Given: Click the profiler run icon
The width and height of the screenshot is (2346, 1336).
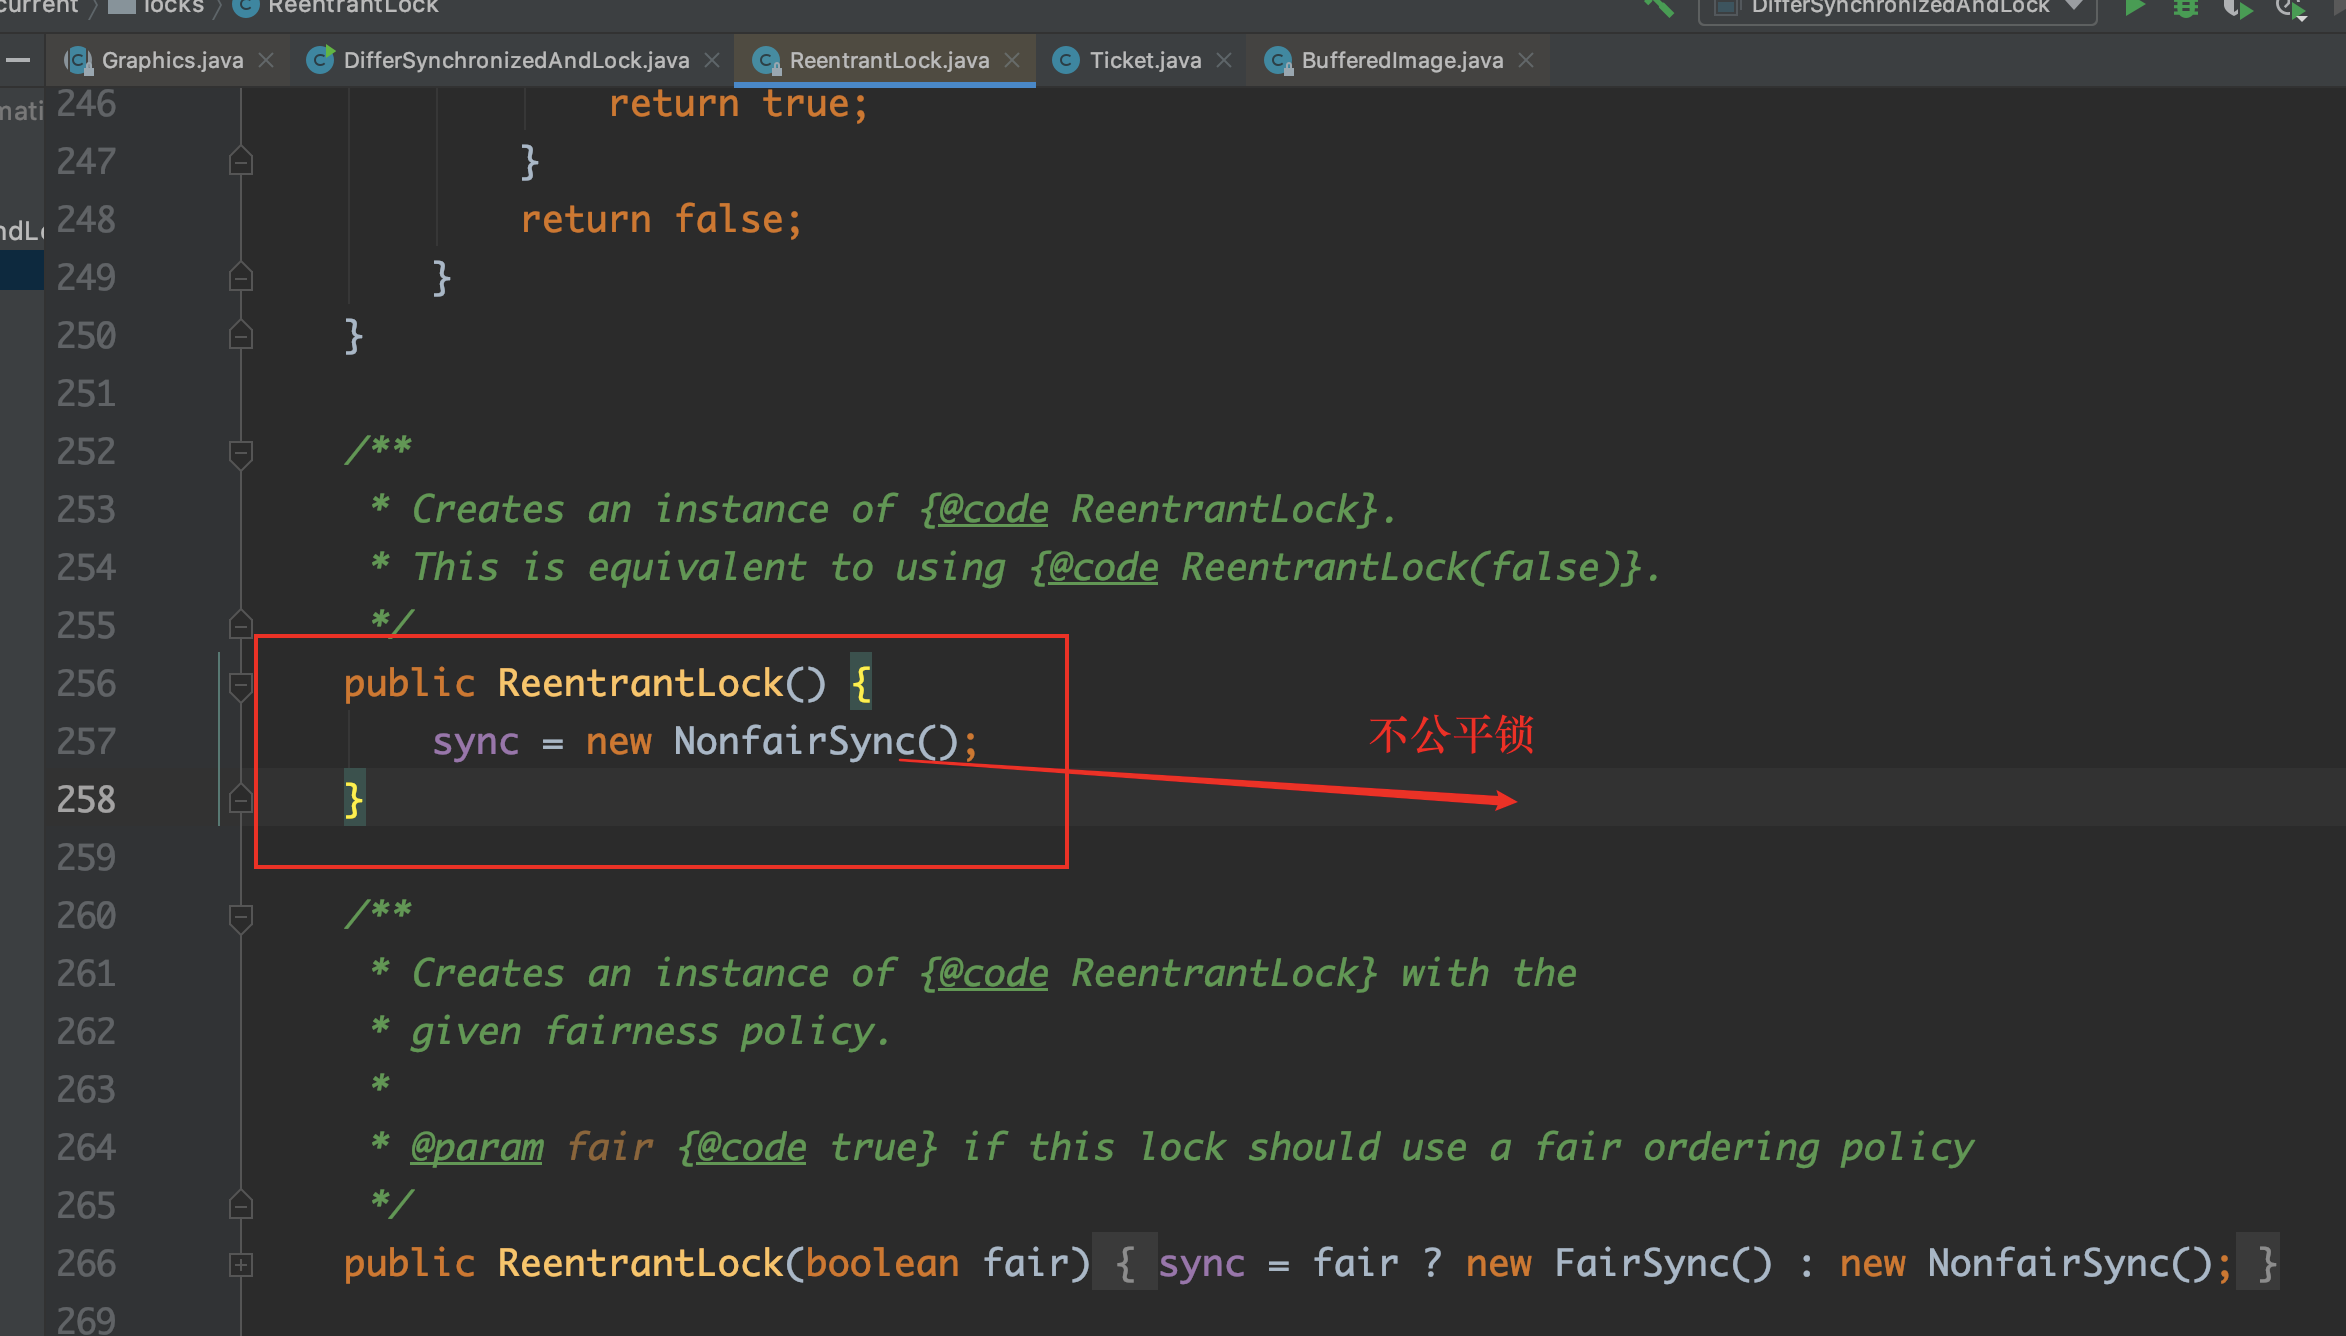Looking at the screenshot, I should click(2290, 9).
